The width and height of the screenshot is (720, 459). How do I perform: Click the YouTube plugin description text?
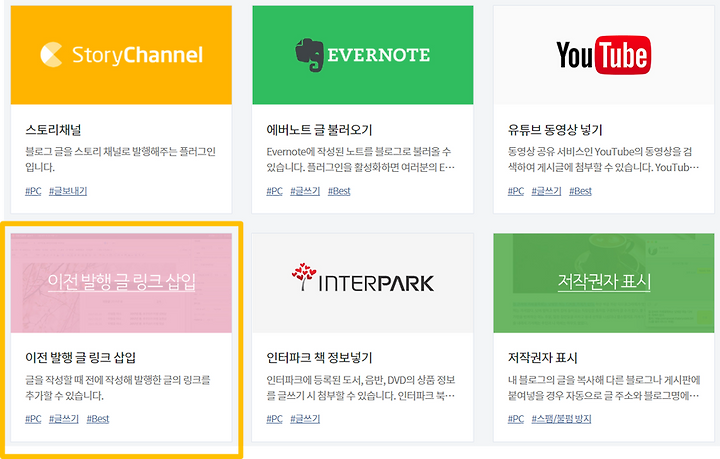603,159
